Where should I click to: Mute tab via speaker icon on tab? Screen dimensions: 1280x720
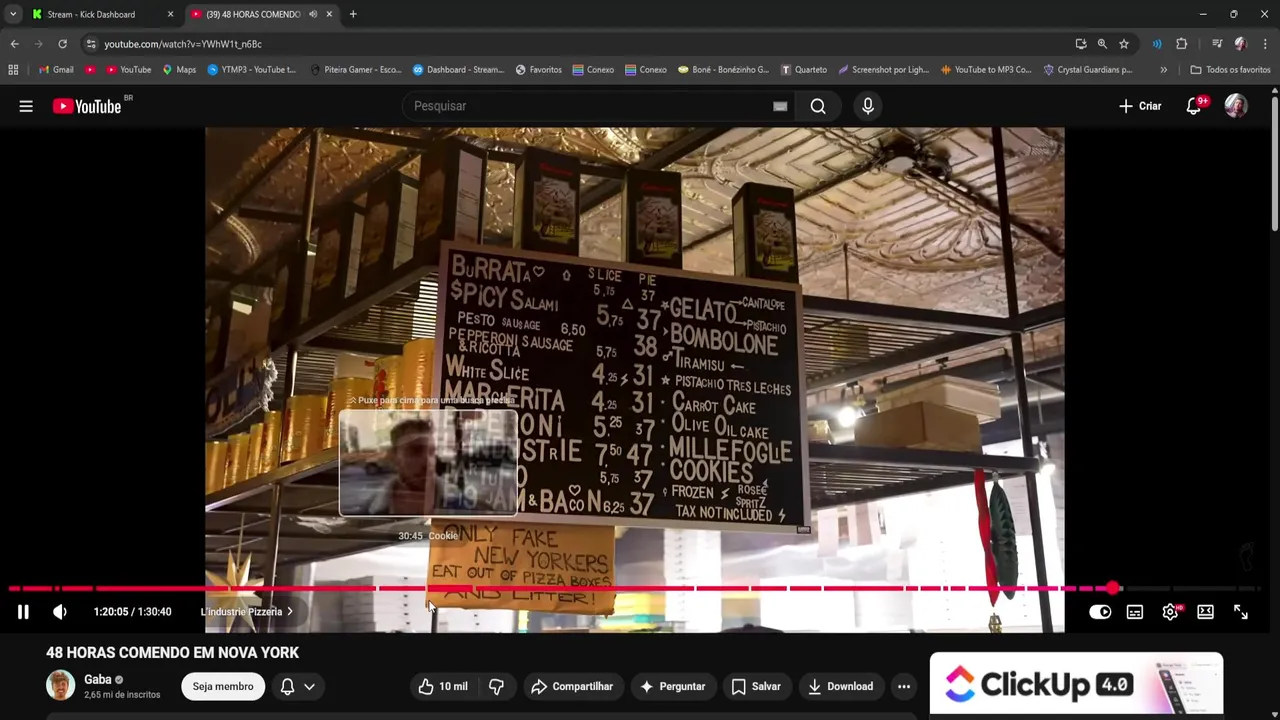pyautogui.click(x=313, y=14)
